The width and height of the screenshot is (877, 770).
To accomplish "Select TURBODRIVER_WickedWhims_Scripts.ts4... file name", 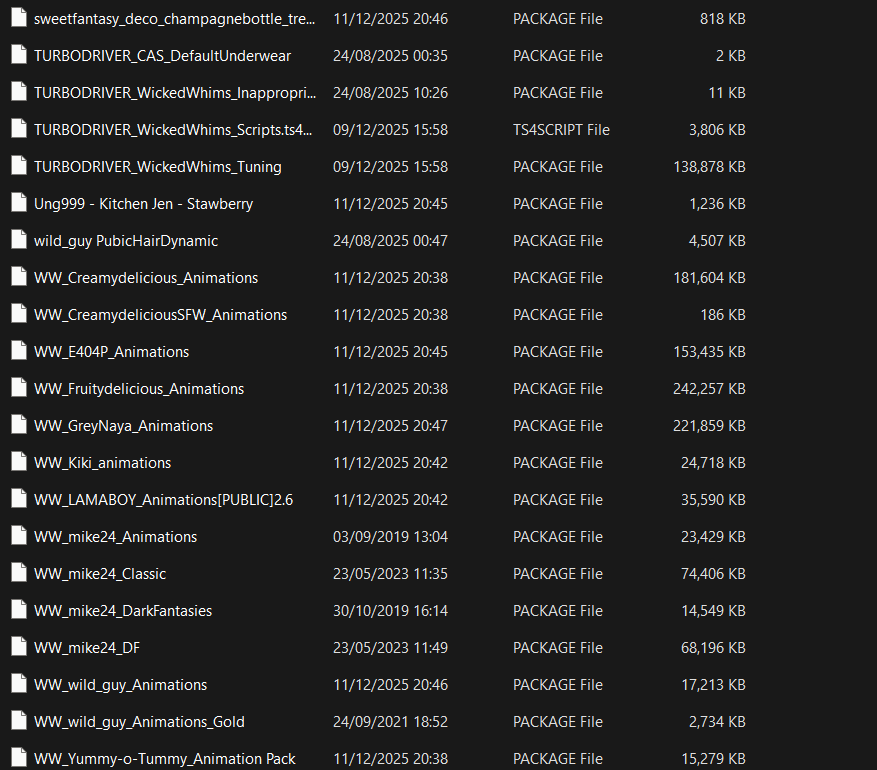I will 173,130.
